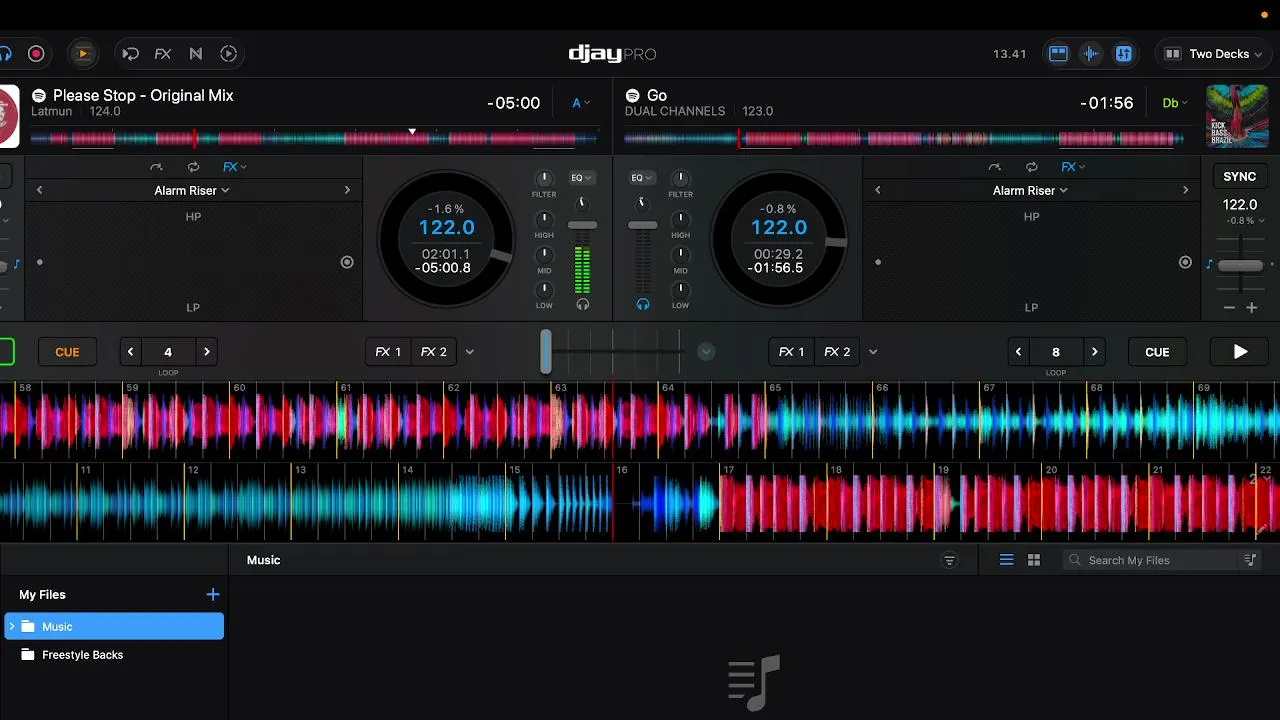Toggle the Automix play icon in top toolbar
Viewport: 1280px width, 720px height.
(x=83, y=54)
